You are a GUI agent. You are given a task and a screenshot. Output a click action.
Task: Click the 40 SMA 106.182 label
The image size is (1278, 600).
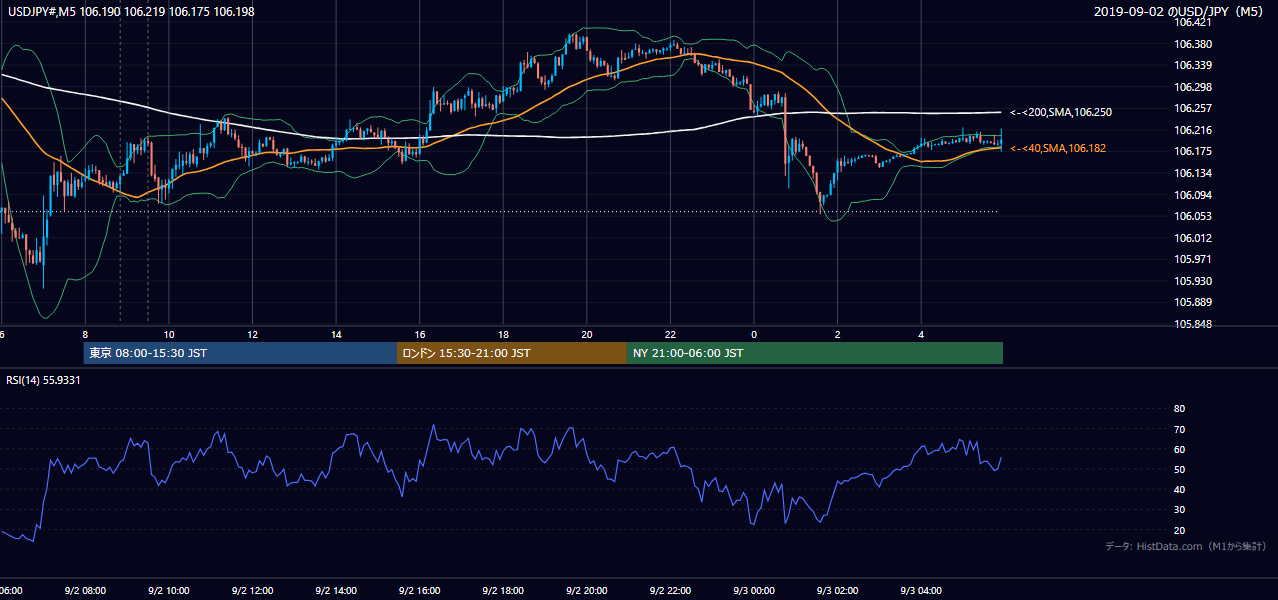pyautogui.click(x=1058, y=149)
